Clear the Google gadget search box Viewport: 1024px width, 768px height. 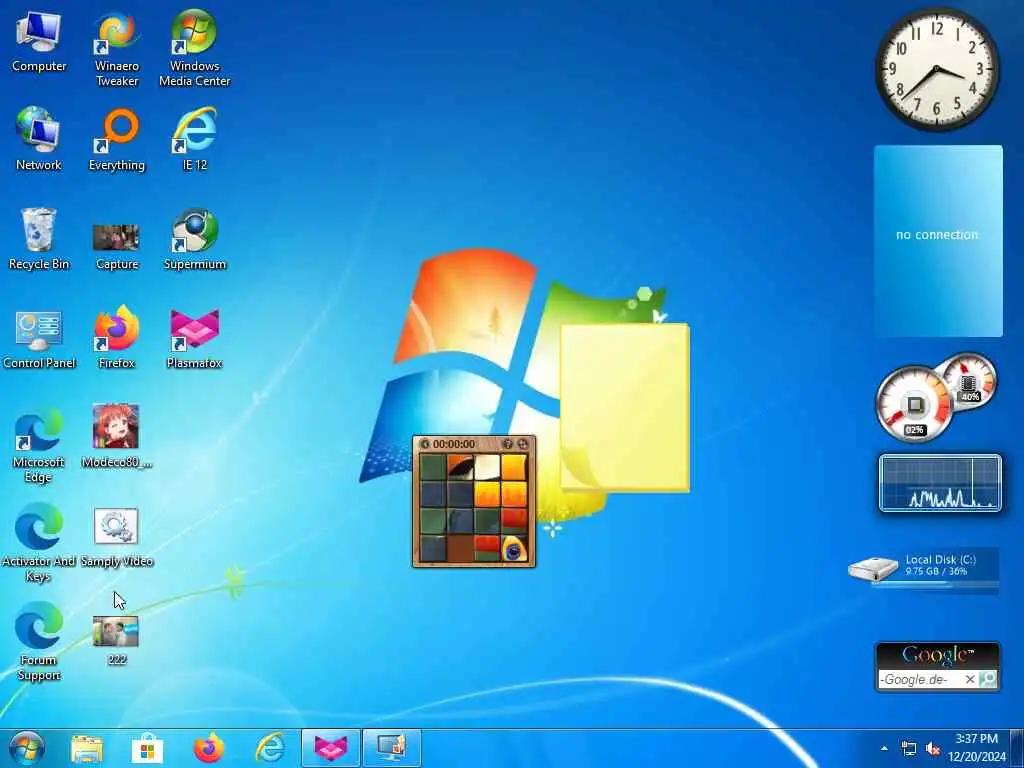pos(970,680)
